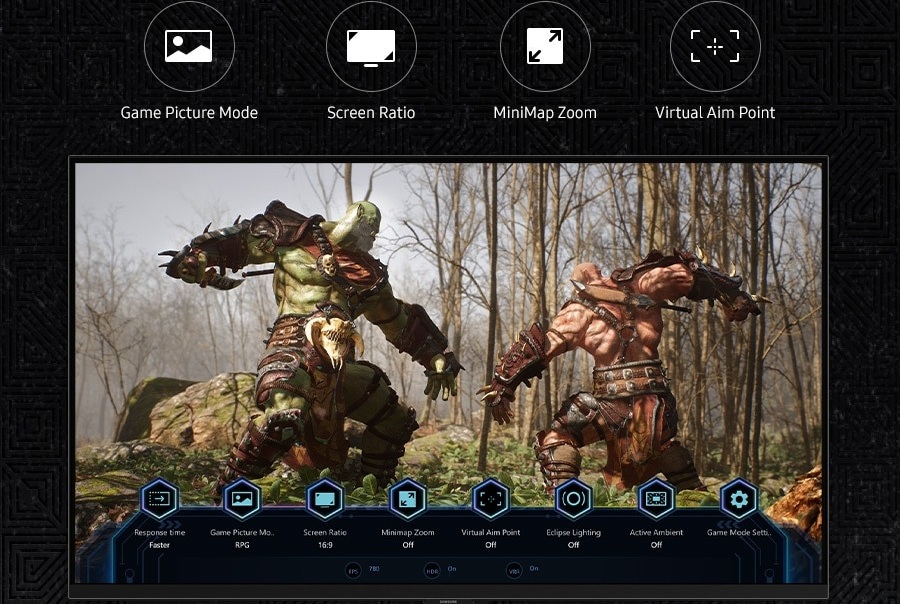Screen dimensions: 900x604
Task: Change the Response time Faster value
Action: (x=160, y=545)
